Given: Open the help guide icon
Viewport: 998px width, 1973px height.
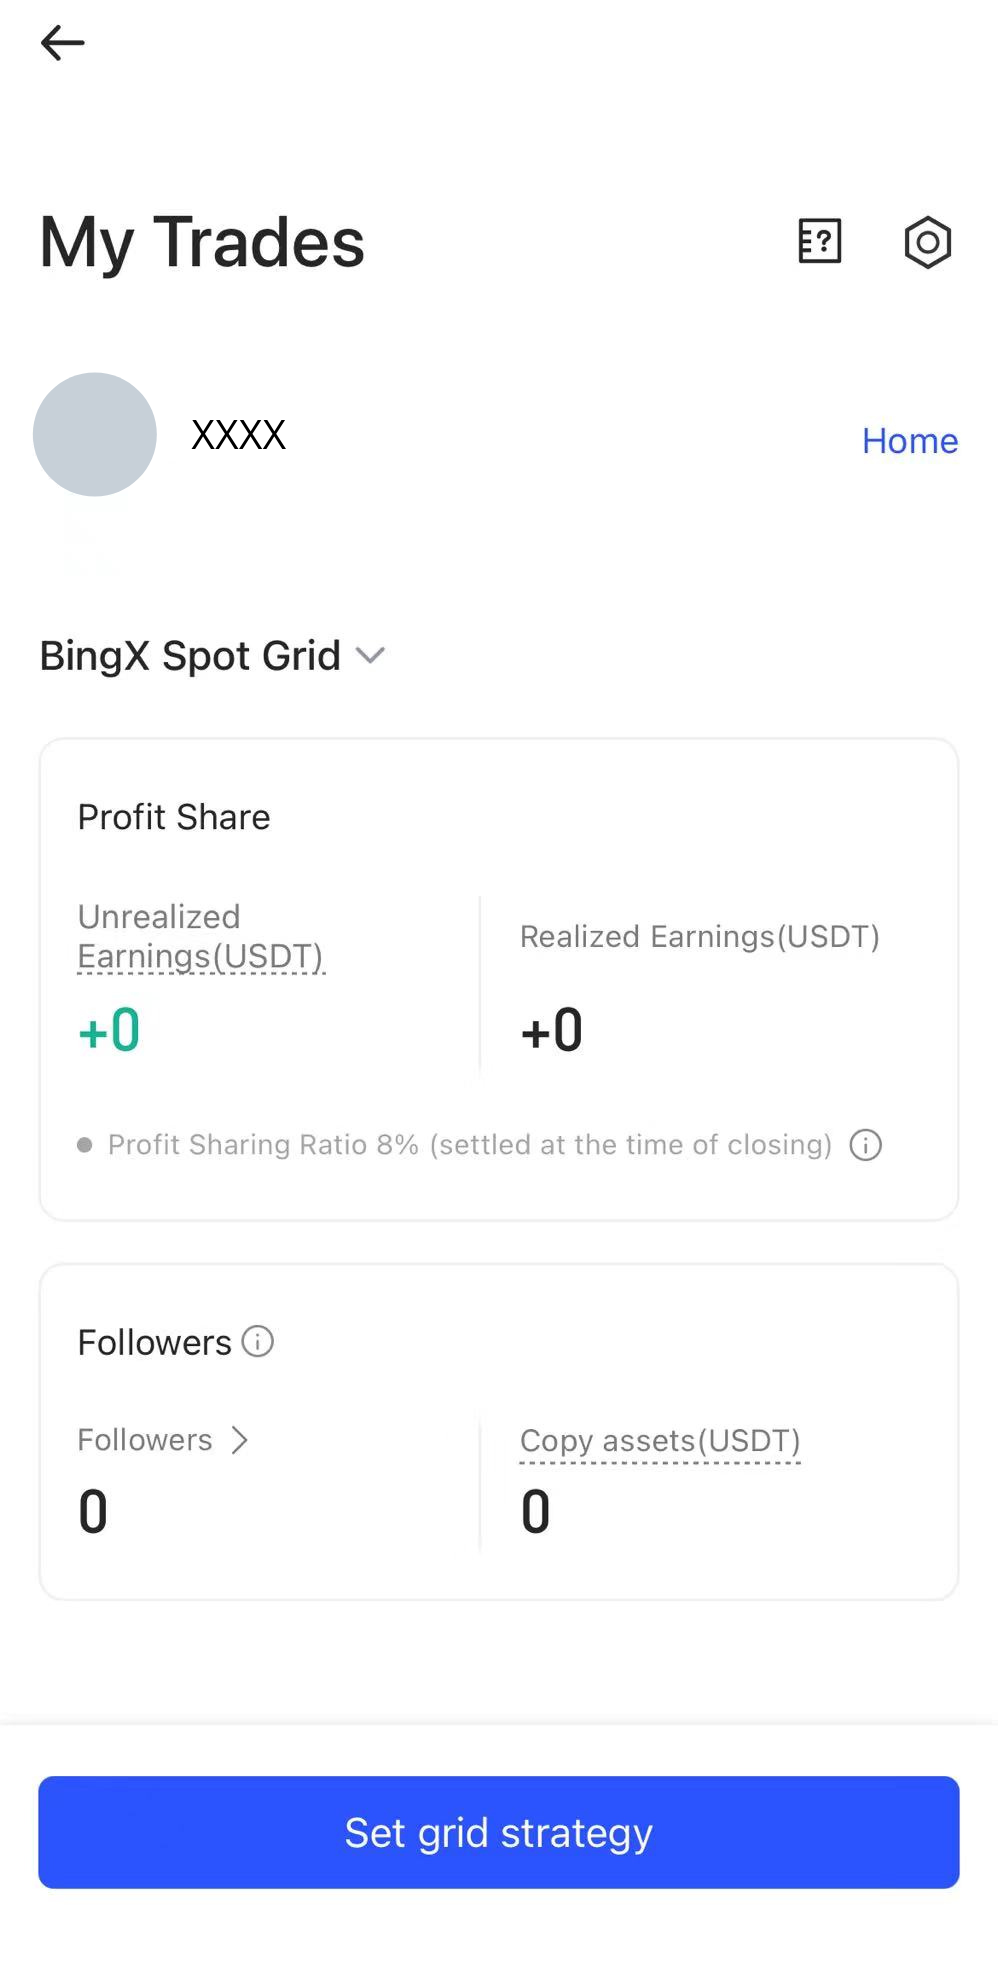Looking at the screenshot, I should (x=820, y=241).
